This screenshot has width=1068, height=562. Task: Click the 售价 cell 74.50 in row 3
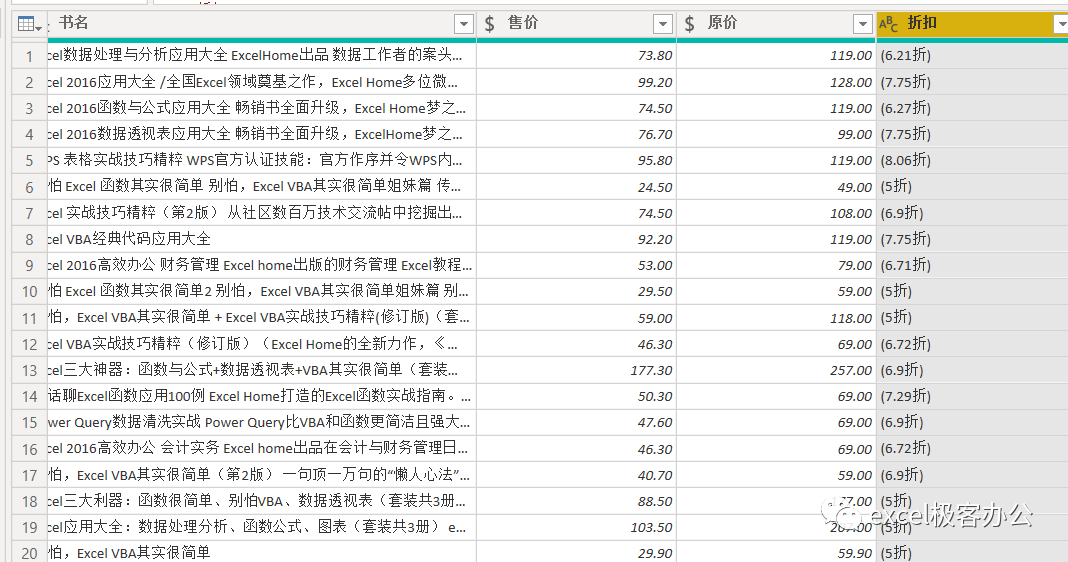(576, 108)
